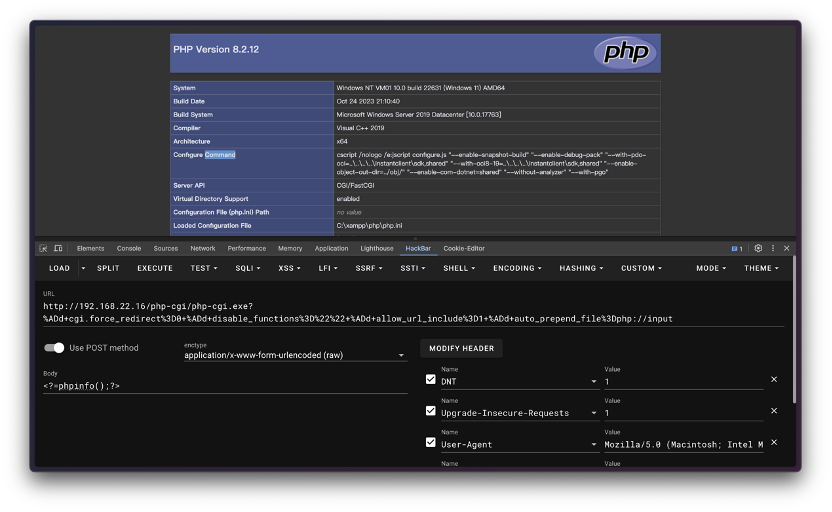This screenshot has width=832, height=512.
Task: Uncheck the DNT header checkbox
Action: (x=430, y=379)
